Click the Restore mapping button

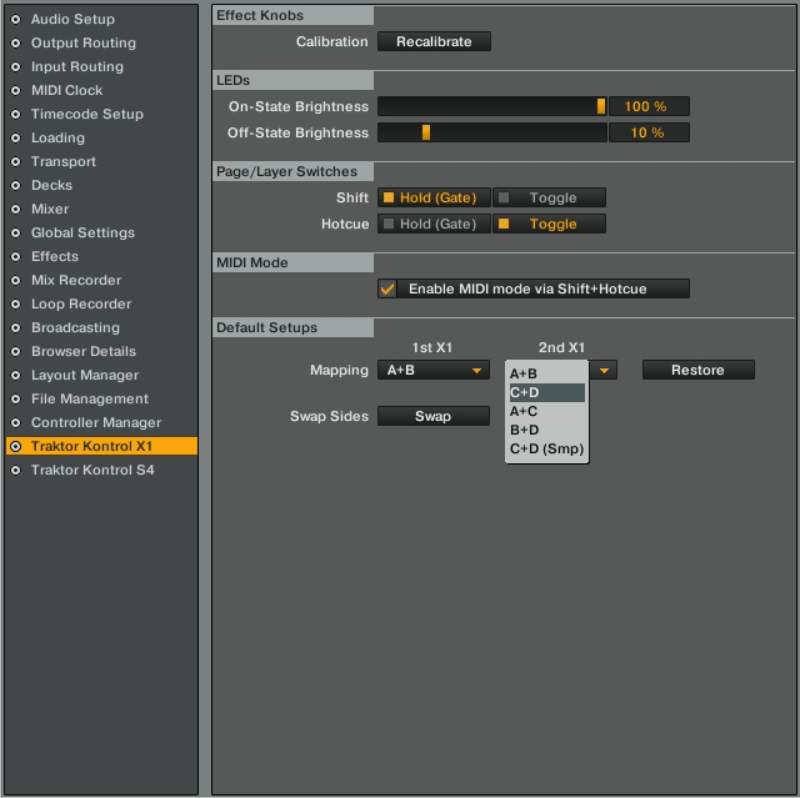point(697,370)
